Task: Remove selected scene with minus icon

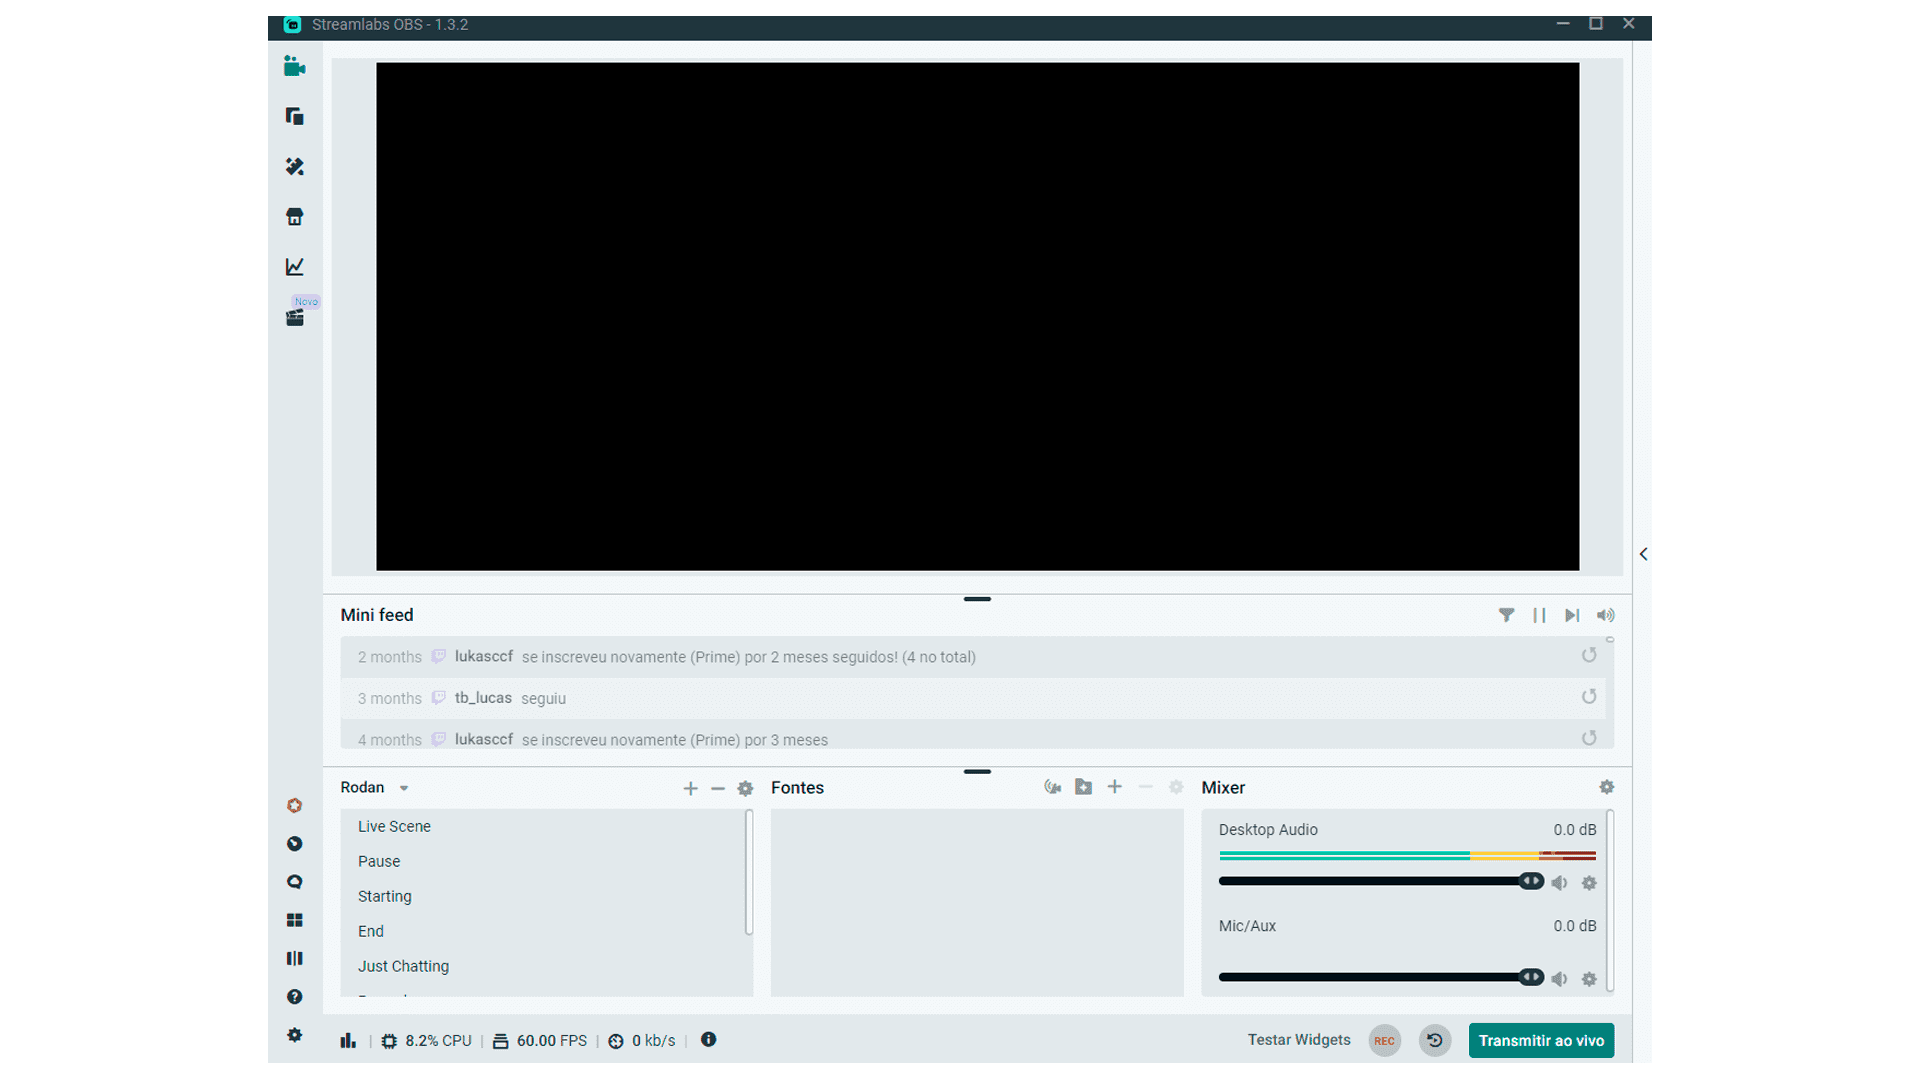Action: (718, 789)
